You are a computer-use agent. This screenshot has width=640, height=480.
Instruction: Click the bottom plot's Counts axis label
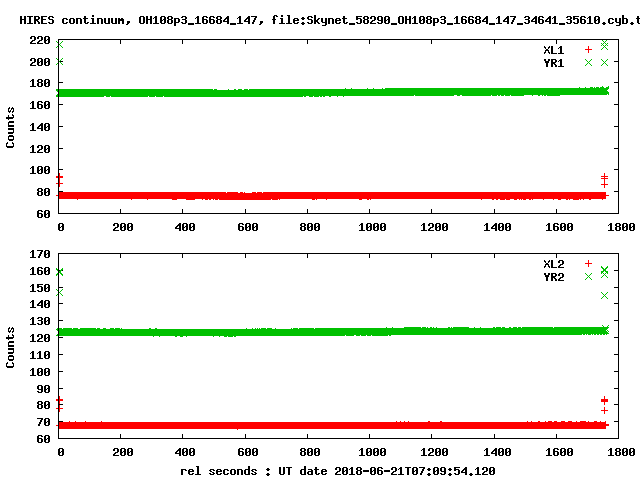click(10, 347)
